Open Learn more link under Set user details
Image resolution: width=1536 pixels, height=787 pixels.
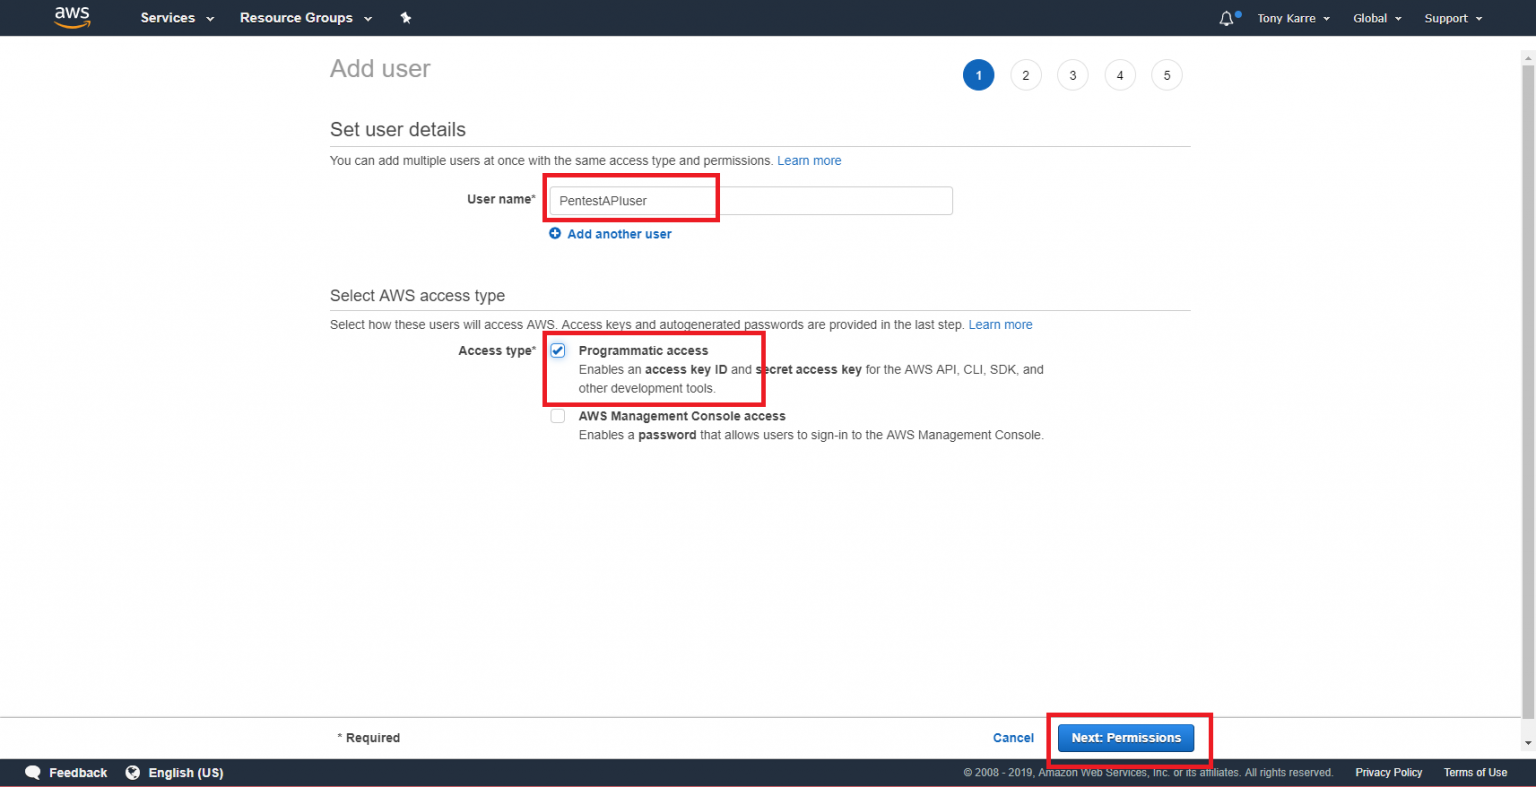coord(809,161)
